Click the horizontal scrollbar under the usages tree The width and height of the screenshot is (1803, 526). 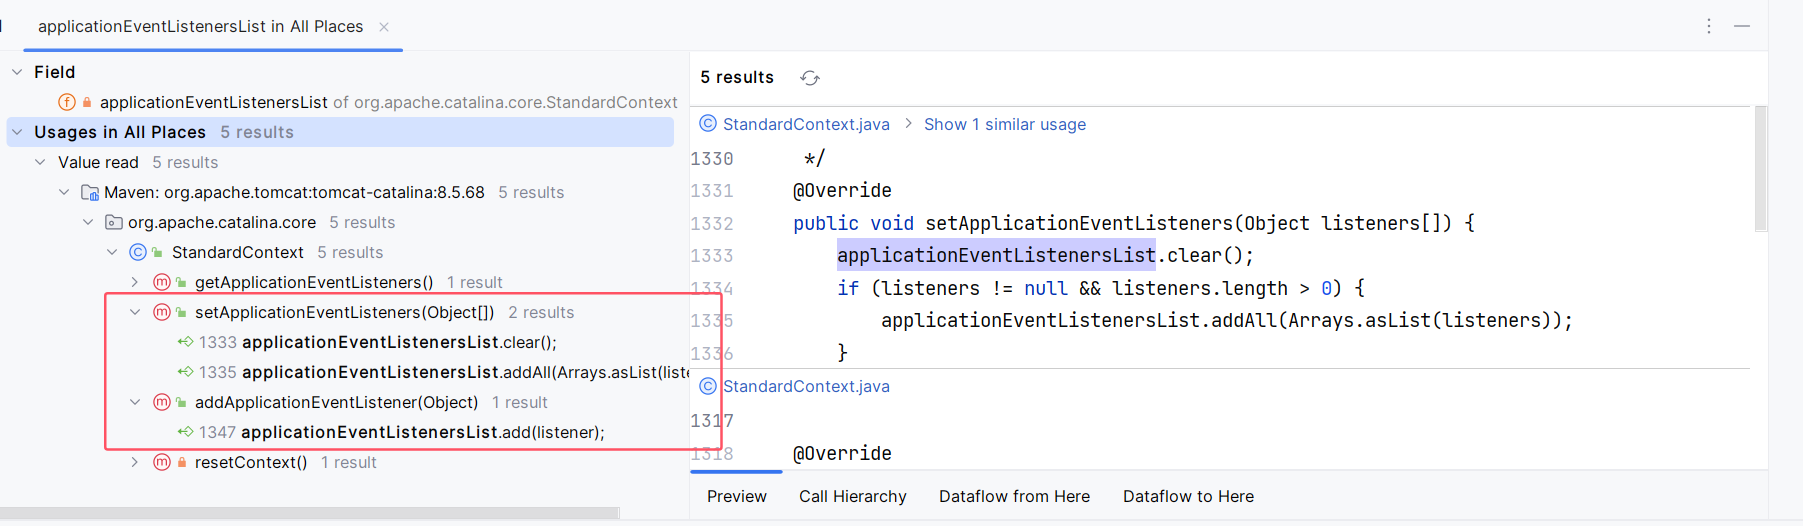coord(310,513)
